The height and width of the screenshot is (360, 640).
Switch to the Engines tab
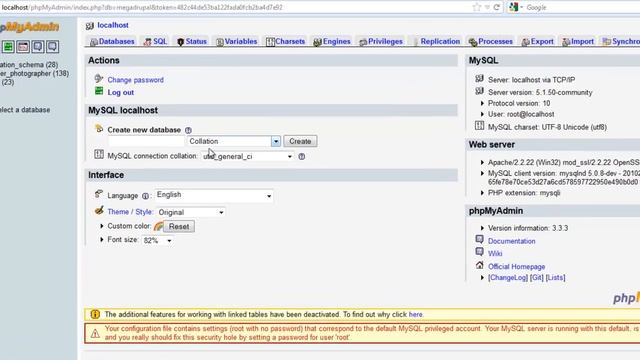coord(332,41)
